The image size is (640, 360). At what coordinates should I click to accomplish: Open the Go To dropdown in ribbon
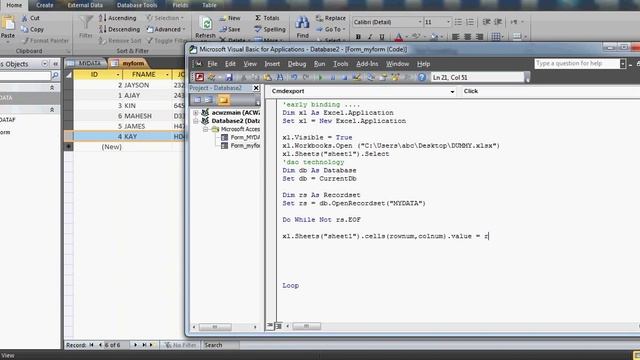click(331, 29)
